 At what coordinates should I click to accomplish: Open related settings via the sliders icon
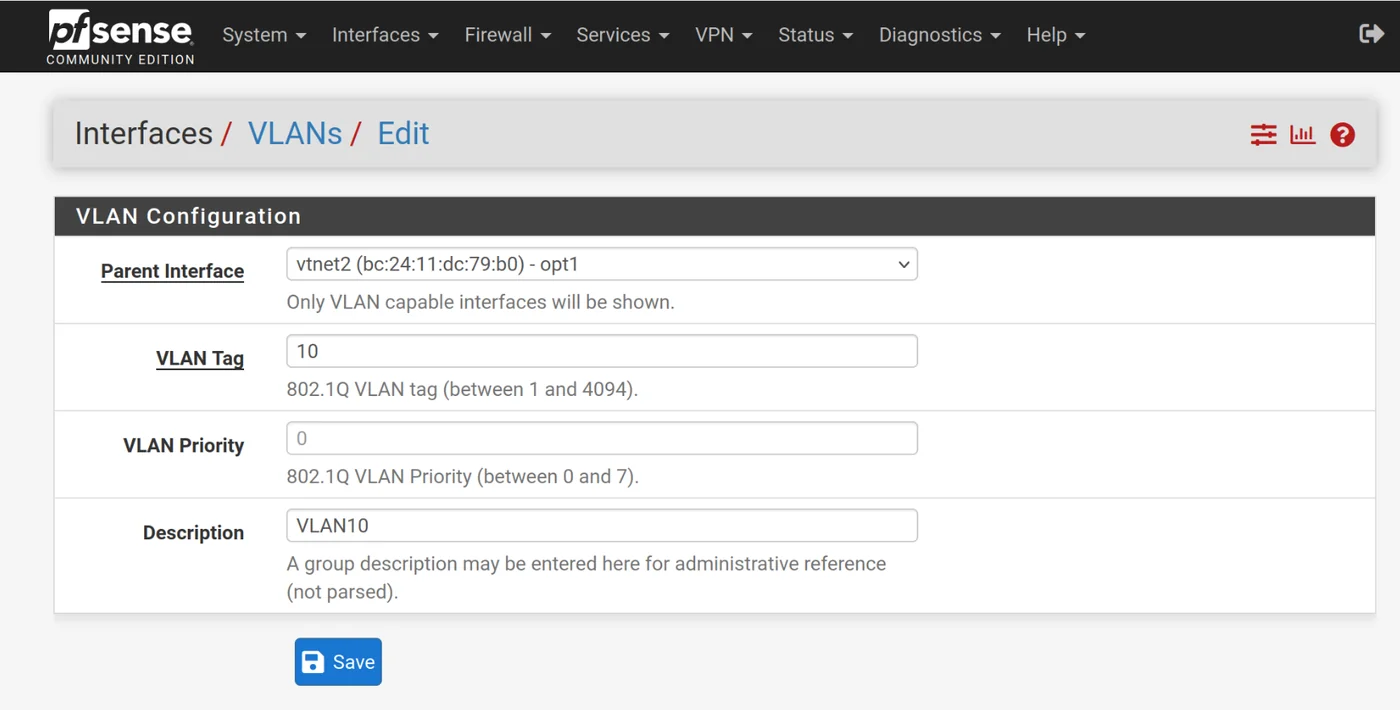[x=1262, y=134]
